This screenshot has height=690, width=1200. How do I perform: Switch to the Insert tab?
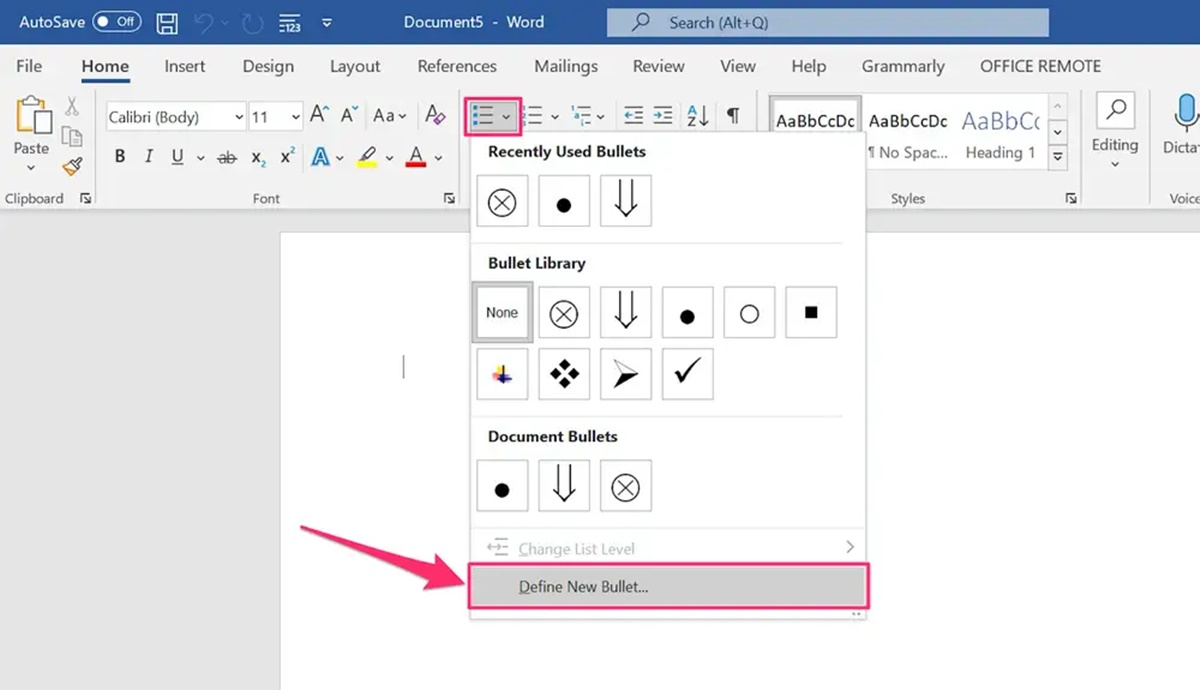coord(185,67)
